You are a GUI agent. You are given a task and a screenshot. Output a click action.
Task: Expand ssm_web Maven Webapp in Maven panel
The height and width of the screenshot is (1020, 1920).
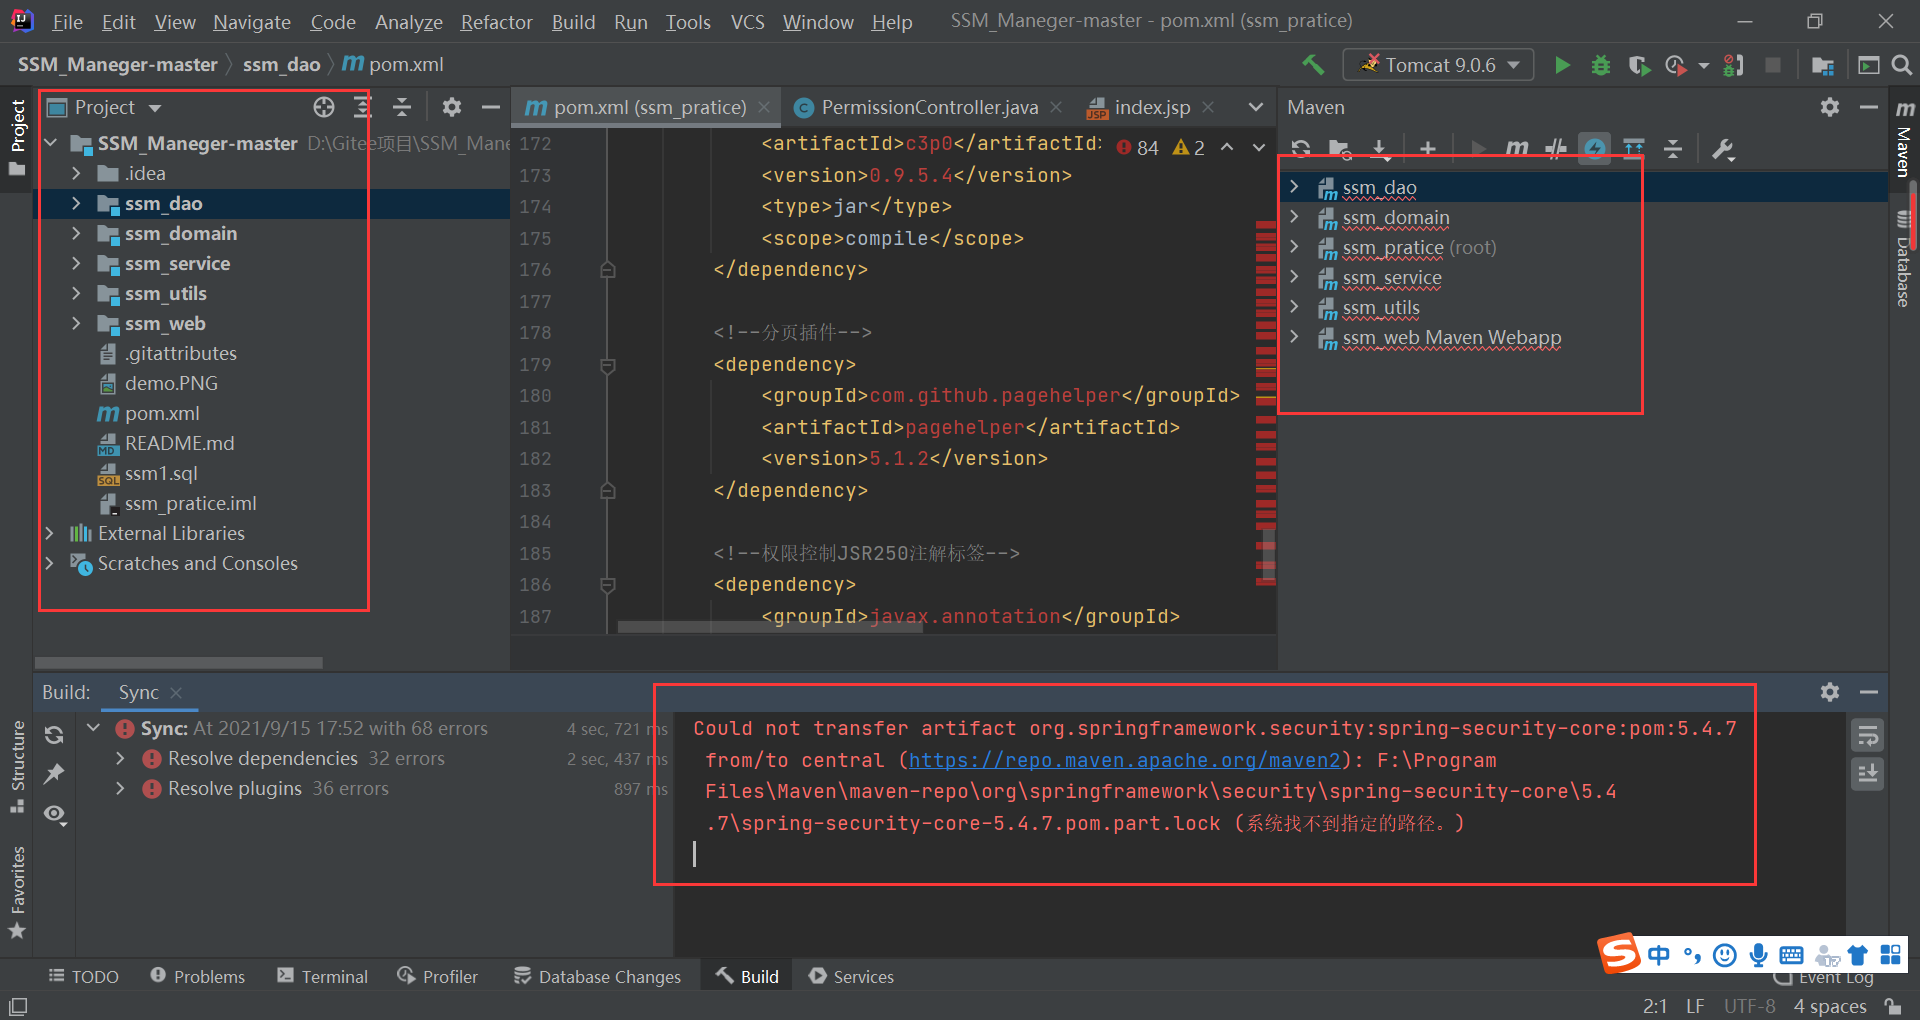[1294, 337]
